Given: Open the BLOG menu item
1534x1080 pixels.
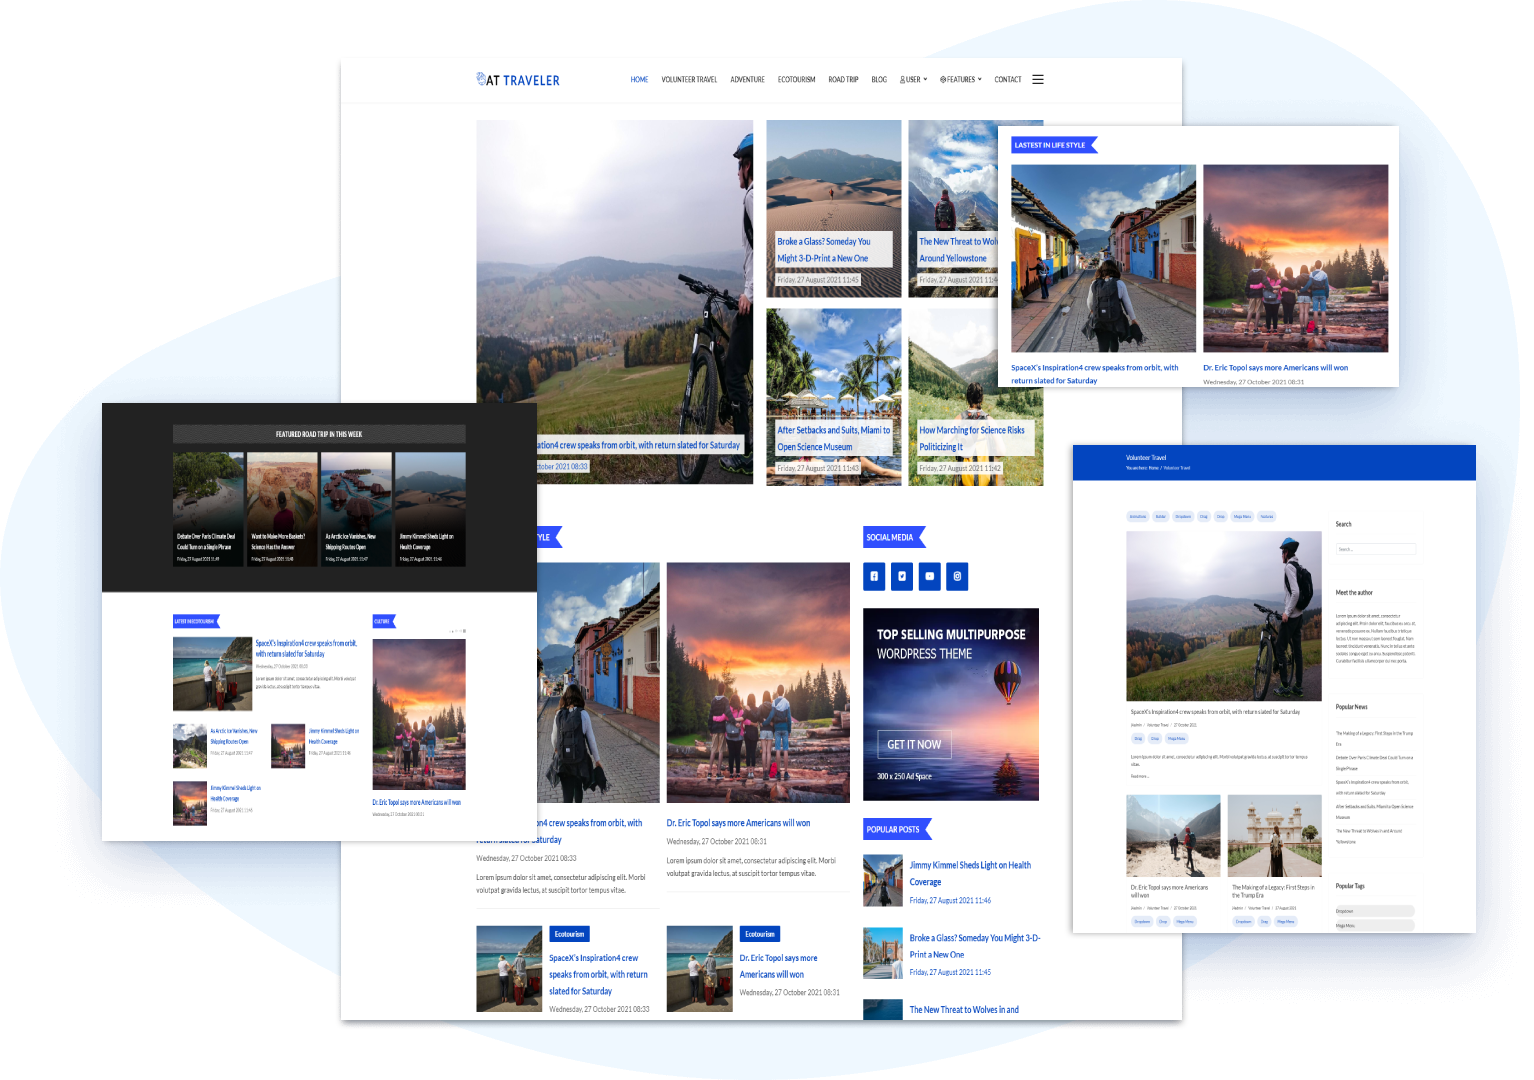Looking at the screenshot, I should click(879, 80).
